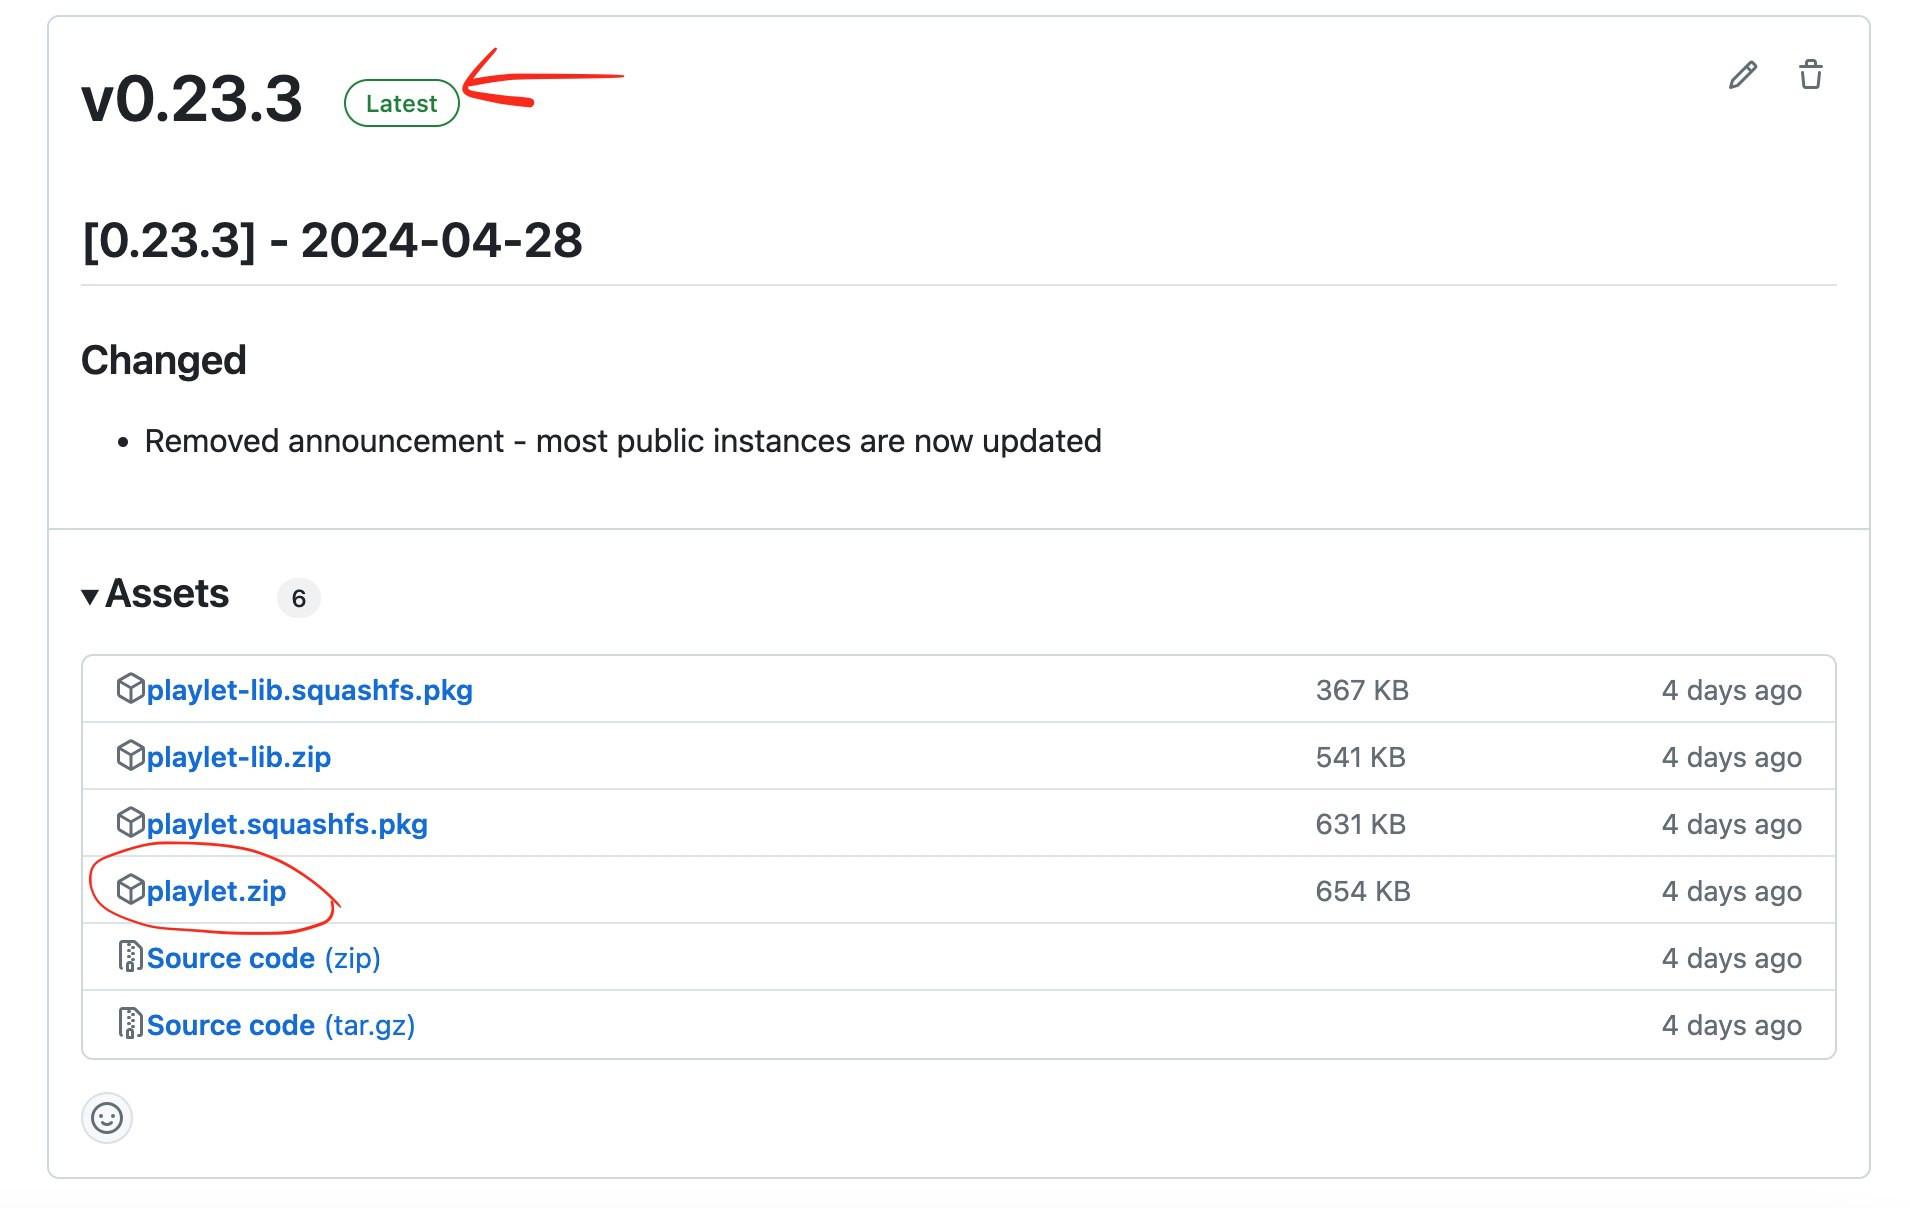Click package icon beside playlet.zip
The image size is (1910, 1208).
(130, 890)
